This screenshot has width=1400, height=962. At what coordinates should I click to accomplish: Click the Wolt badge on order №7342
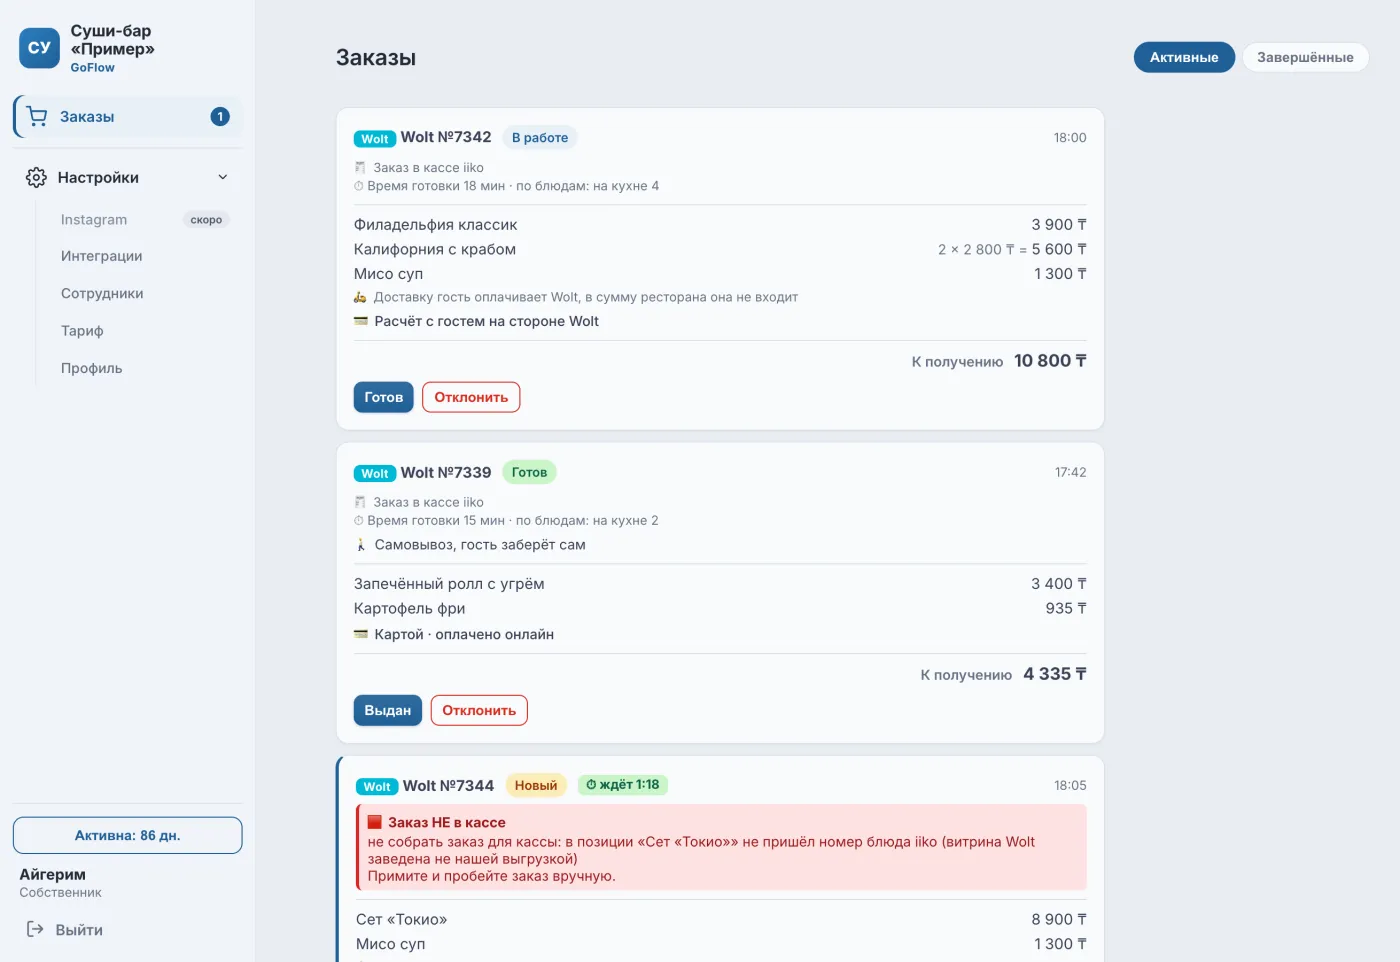[x=375, y=139]
